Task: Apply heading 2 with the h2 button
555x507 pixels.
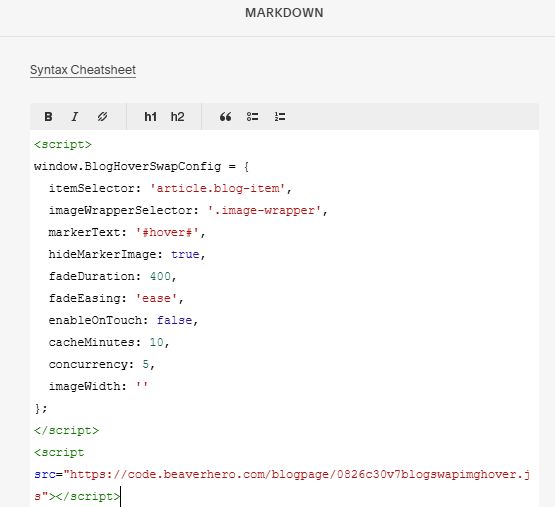Action: point(177,117)
